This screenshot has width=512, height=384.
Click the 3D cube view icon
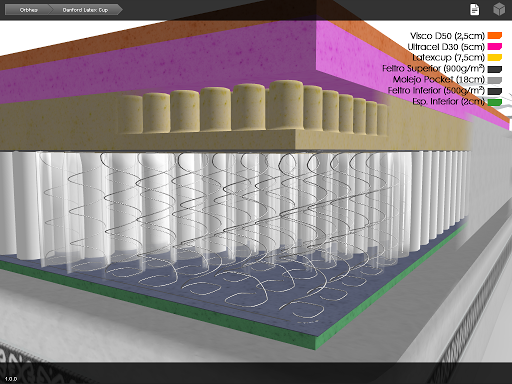(499, 9)
